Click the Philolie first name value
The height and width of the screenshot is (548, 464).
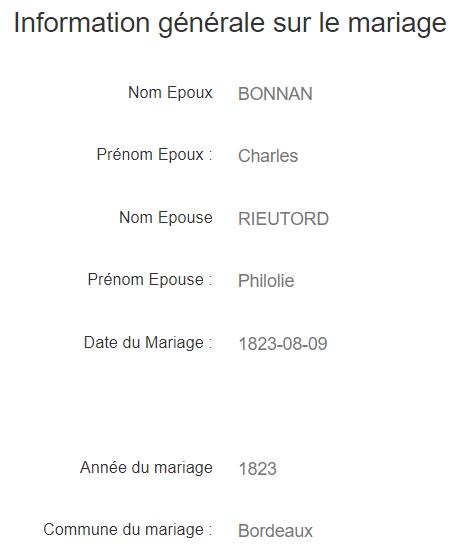click(x=266, y=281)
